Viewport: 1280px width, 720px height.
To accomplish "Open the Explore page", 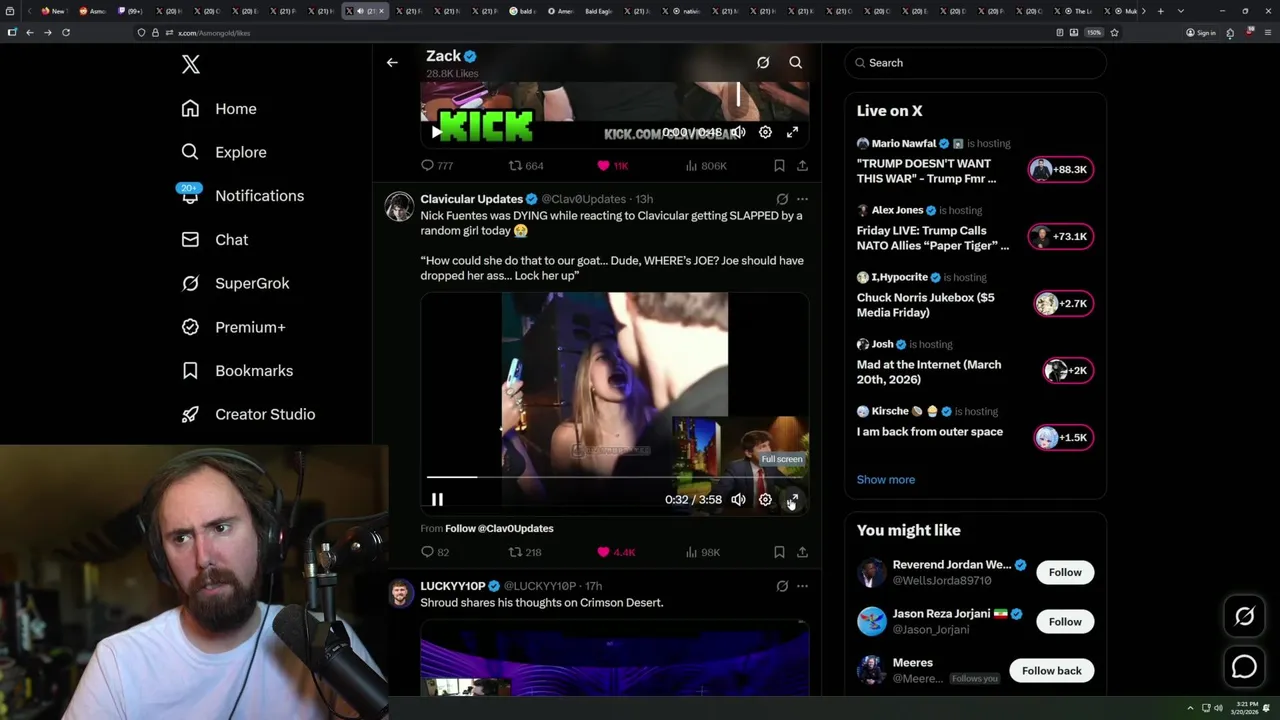I will click(x=224, y=152).
